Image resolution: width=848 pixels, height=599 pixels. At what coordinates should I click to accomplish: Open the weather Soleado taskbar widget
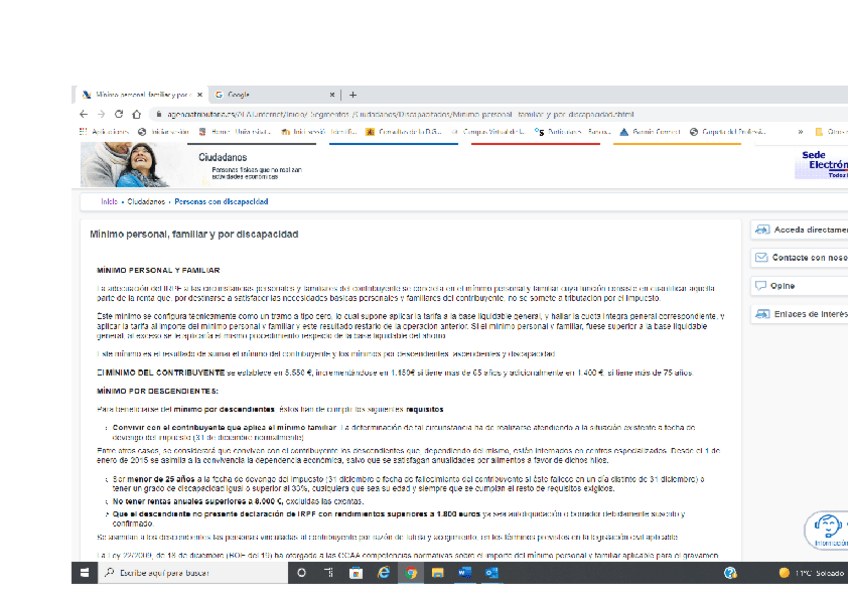point(811,573)
